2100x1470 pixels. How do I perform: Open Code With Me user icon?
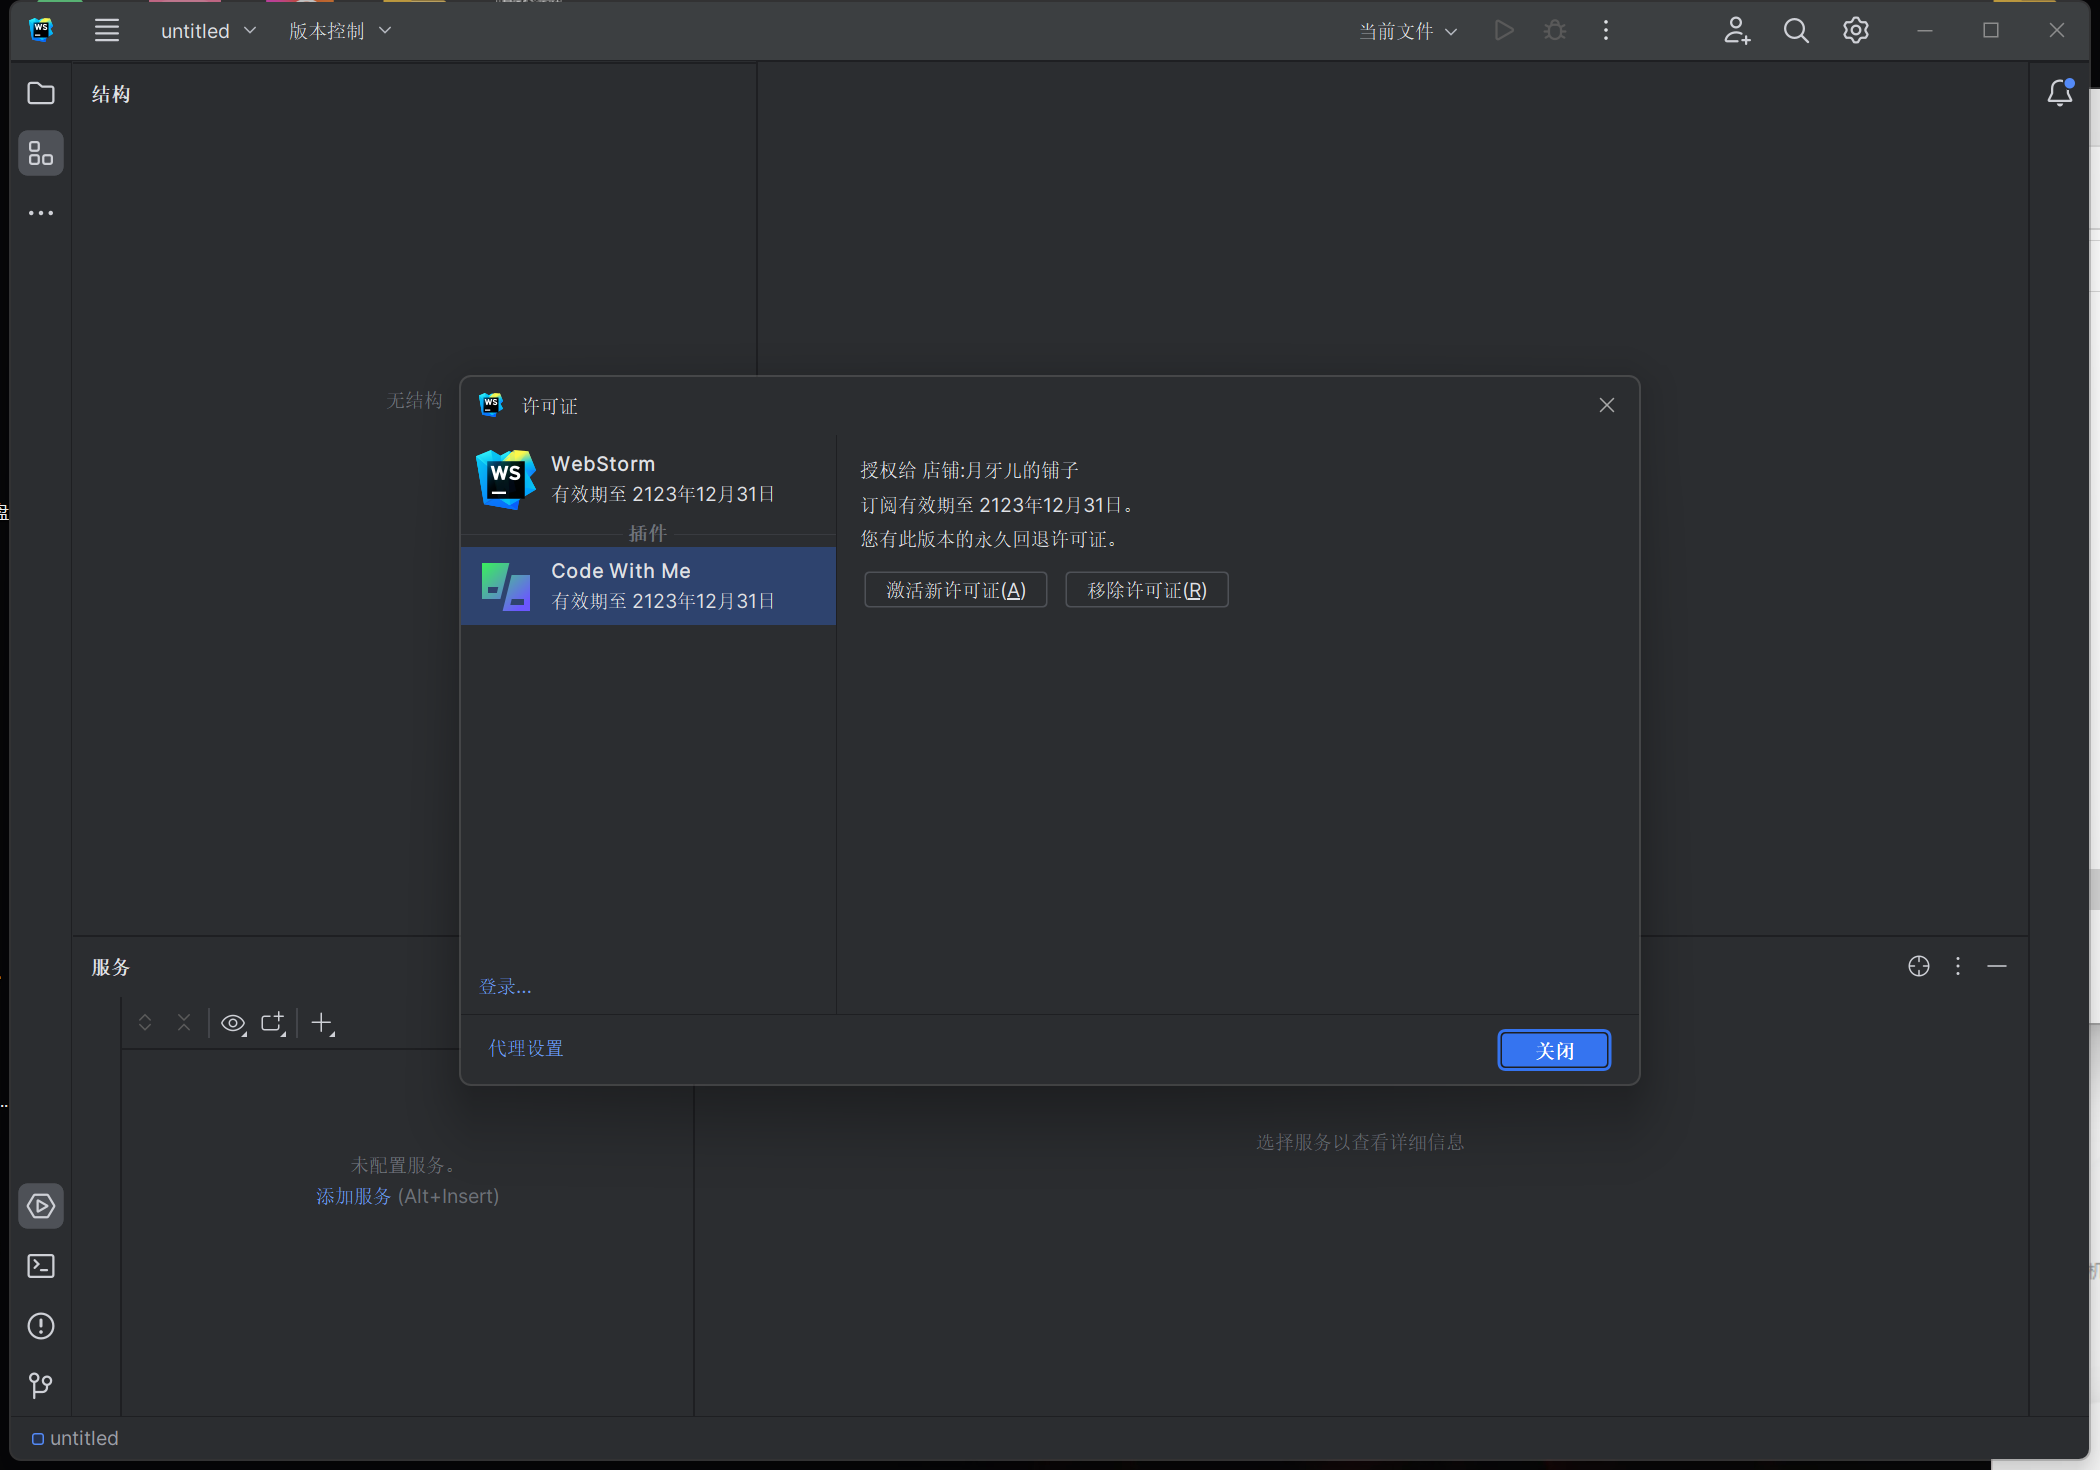[1737, 31]
